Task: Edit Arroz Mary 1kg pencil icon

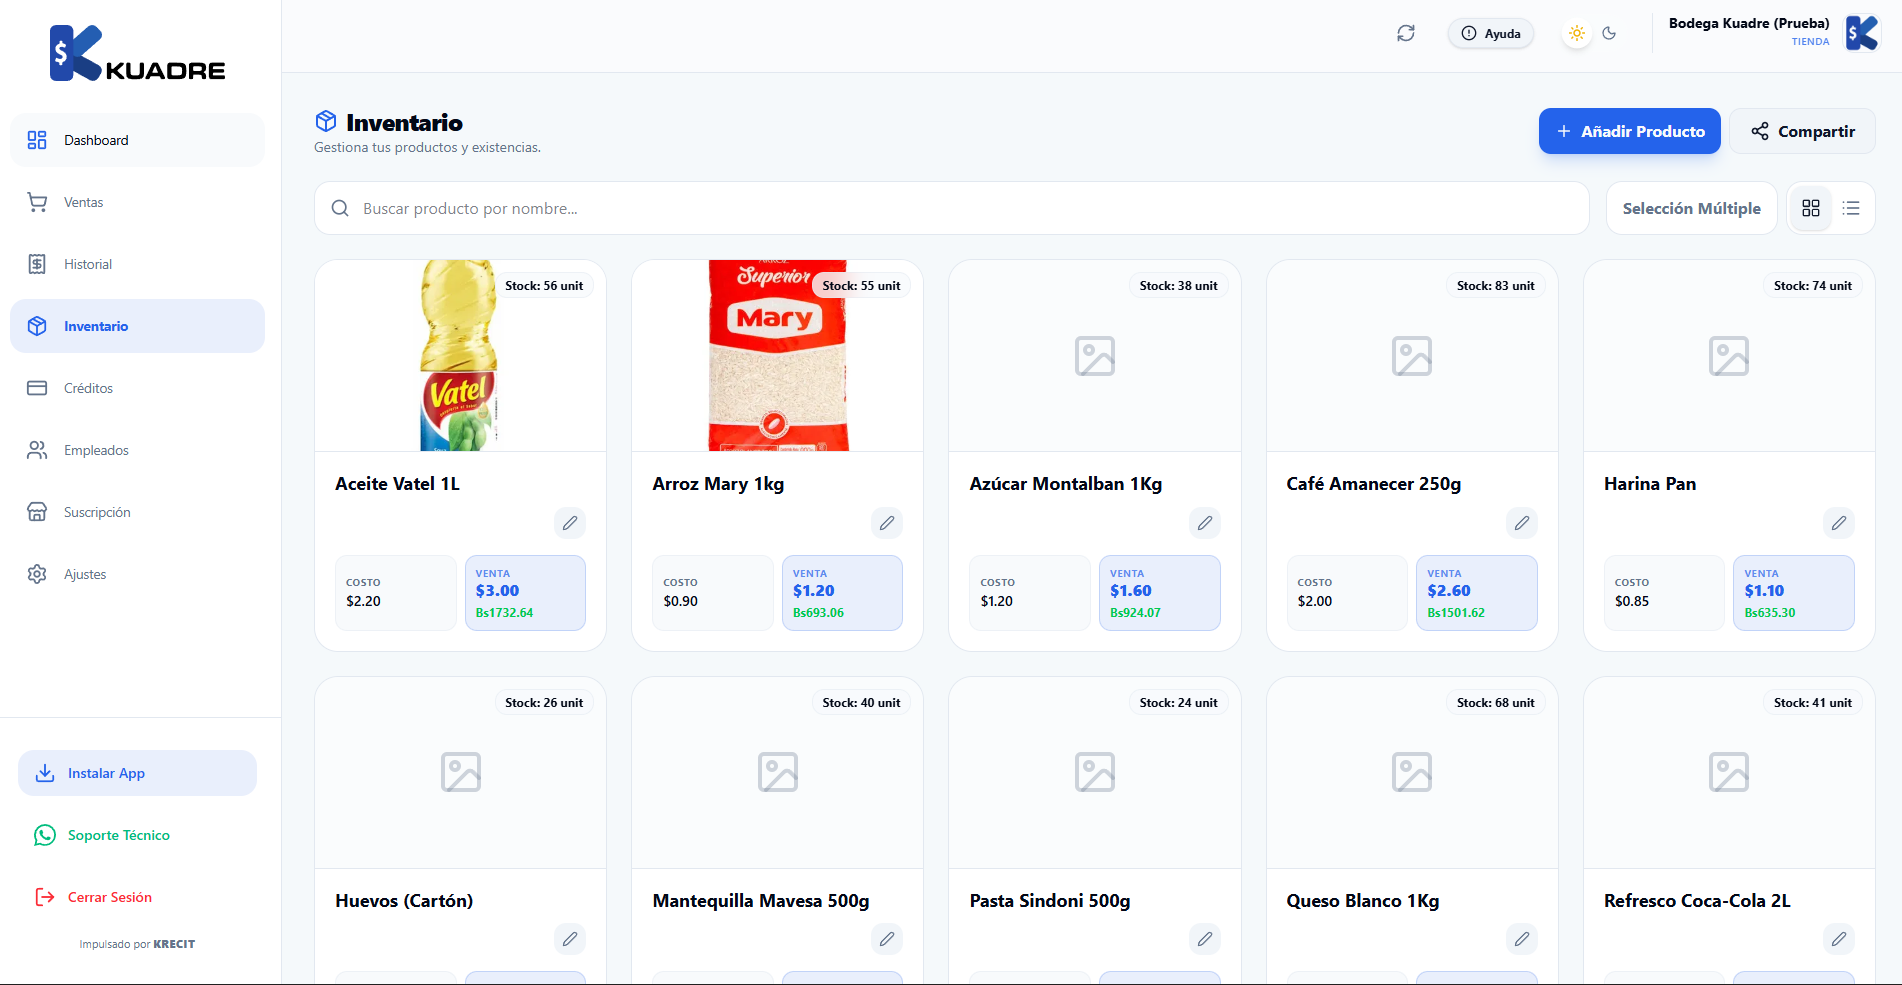Action: pos(887,523)
